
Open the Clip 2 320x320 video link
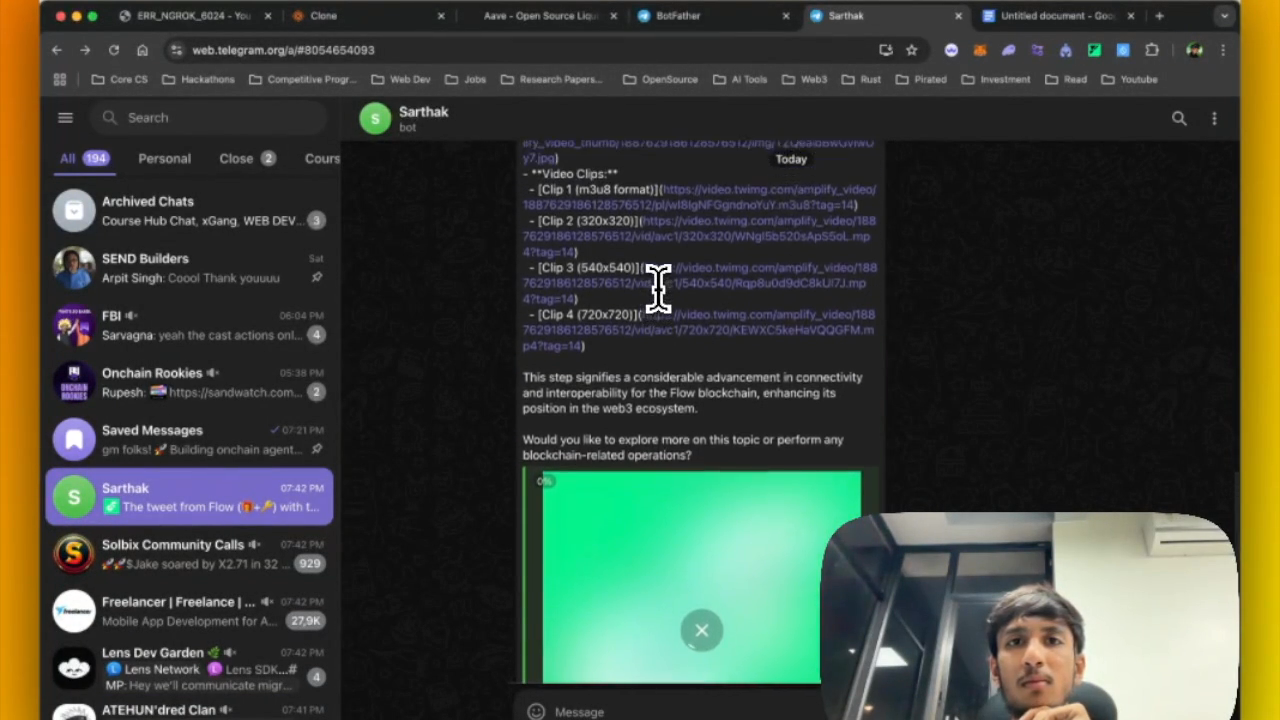pos(698,236)
